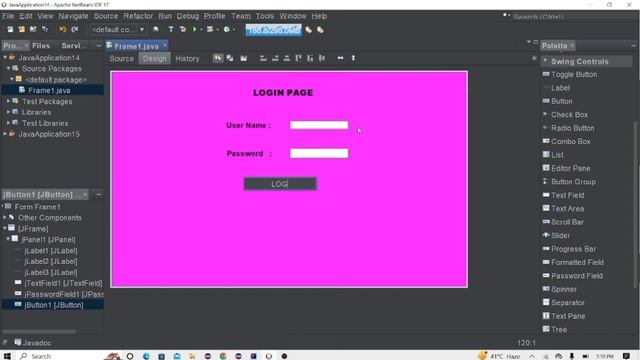Open the Tools menu
The height and width of the screenshot is (360, 640).
click(x=265, y=16)
